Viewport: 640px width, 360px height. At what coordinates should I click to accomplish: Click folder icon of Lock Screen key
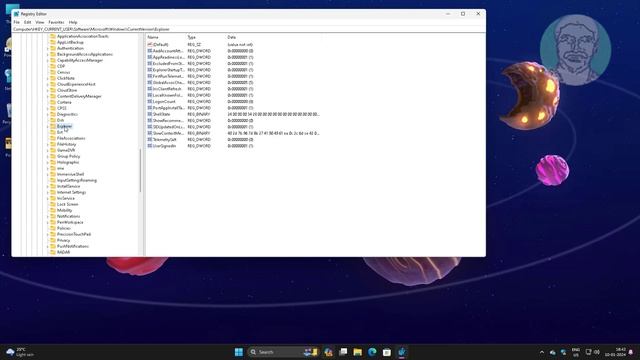pyautogui.click(x=53, y=204)
